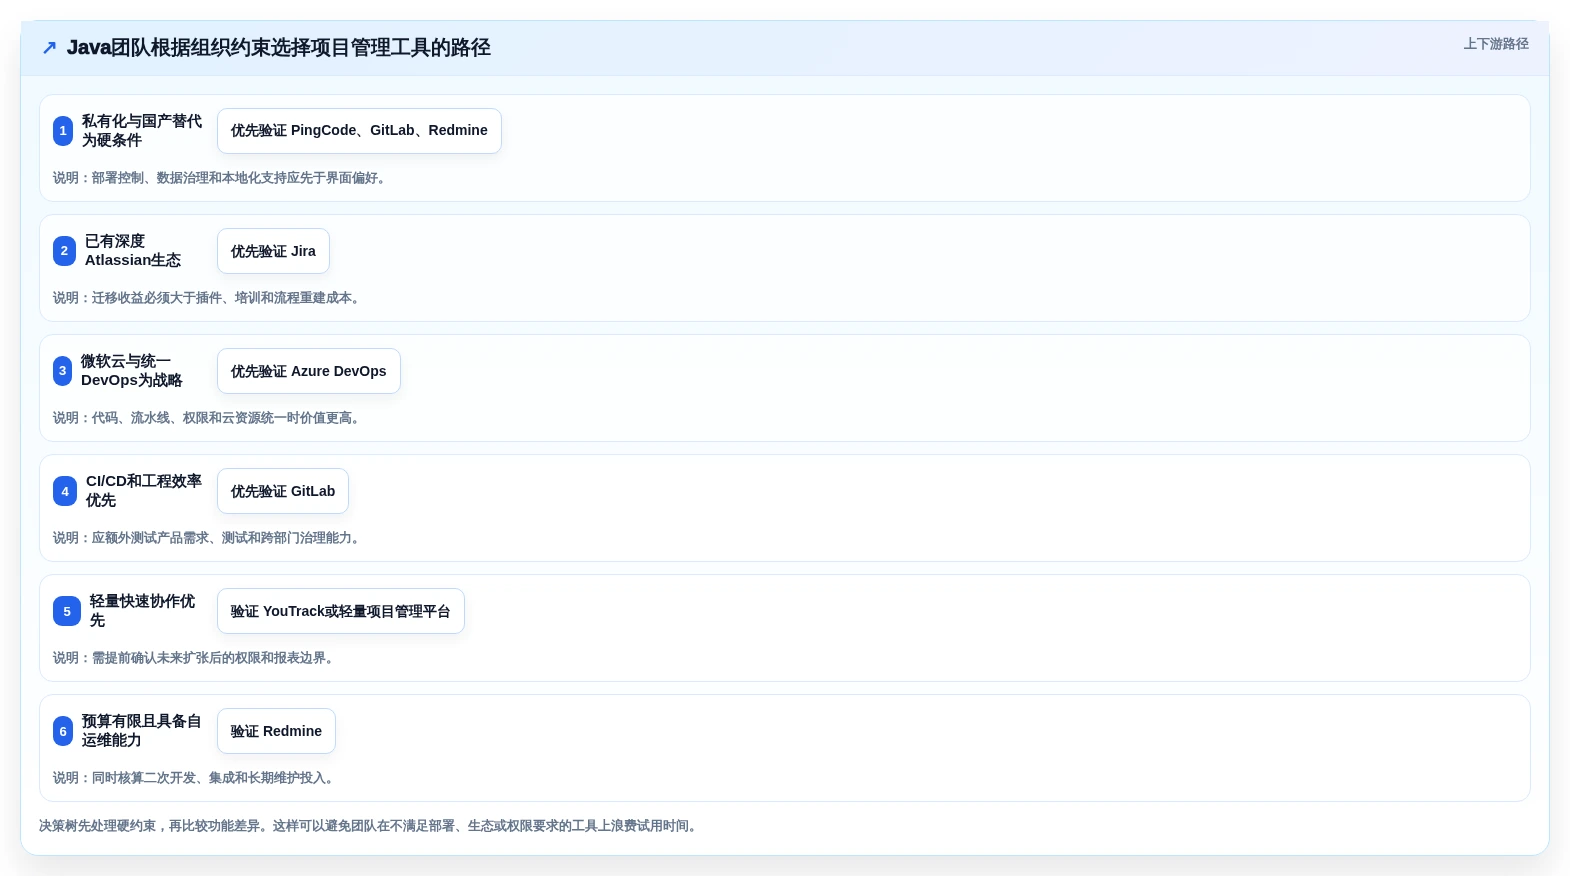Click the note 说明：同时核算二次开发
This screenshot has width=1570, height=876.
point(195,778)
